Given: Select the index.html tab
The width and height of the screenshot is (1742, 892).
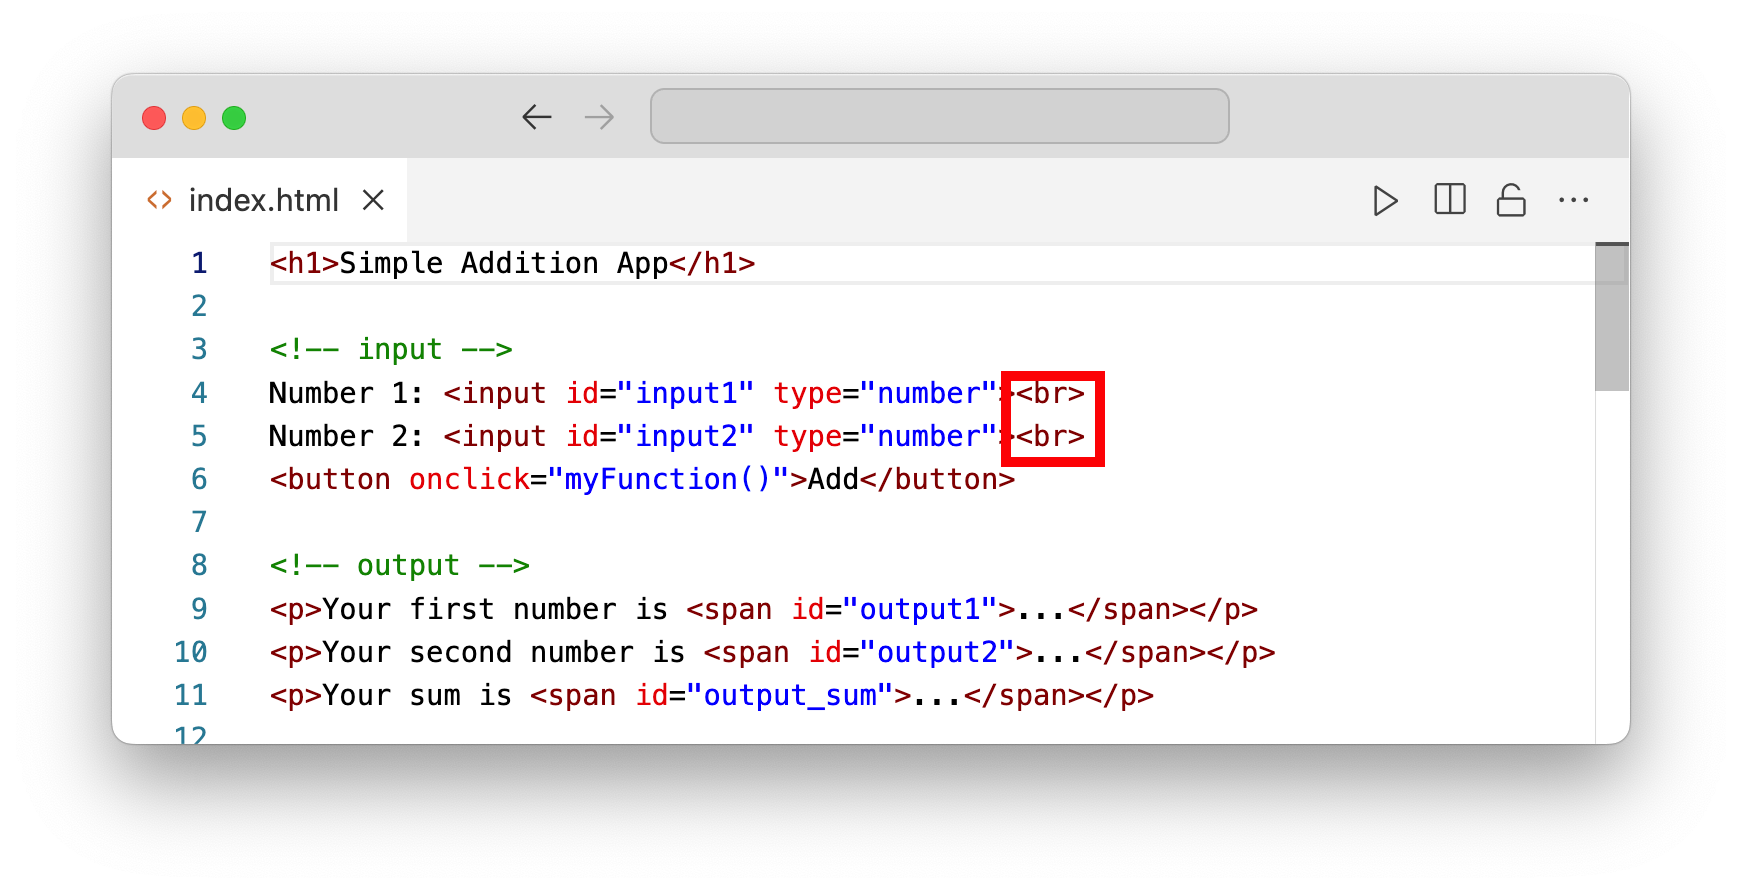Looking at the screenshot, I should click(x=260, y=200).
